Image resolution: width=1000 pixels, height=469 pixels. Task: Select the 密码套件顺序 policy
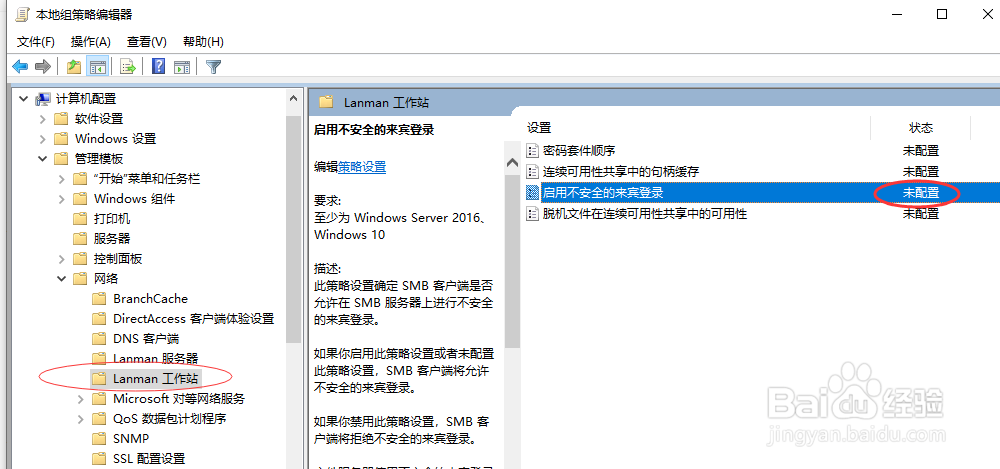coord(578,151)
